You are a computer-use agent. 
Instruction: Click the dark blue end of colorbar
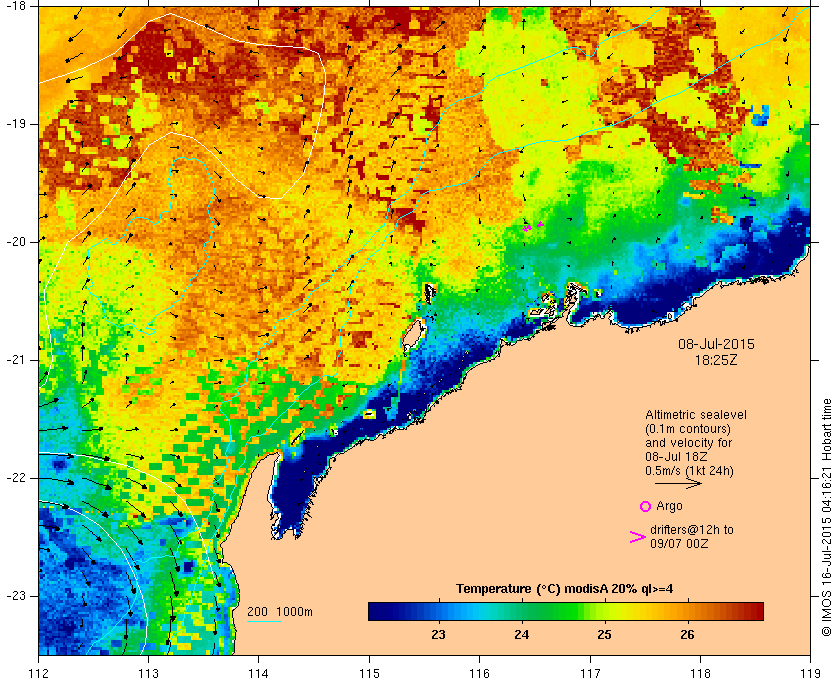tap(380, 611)
